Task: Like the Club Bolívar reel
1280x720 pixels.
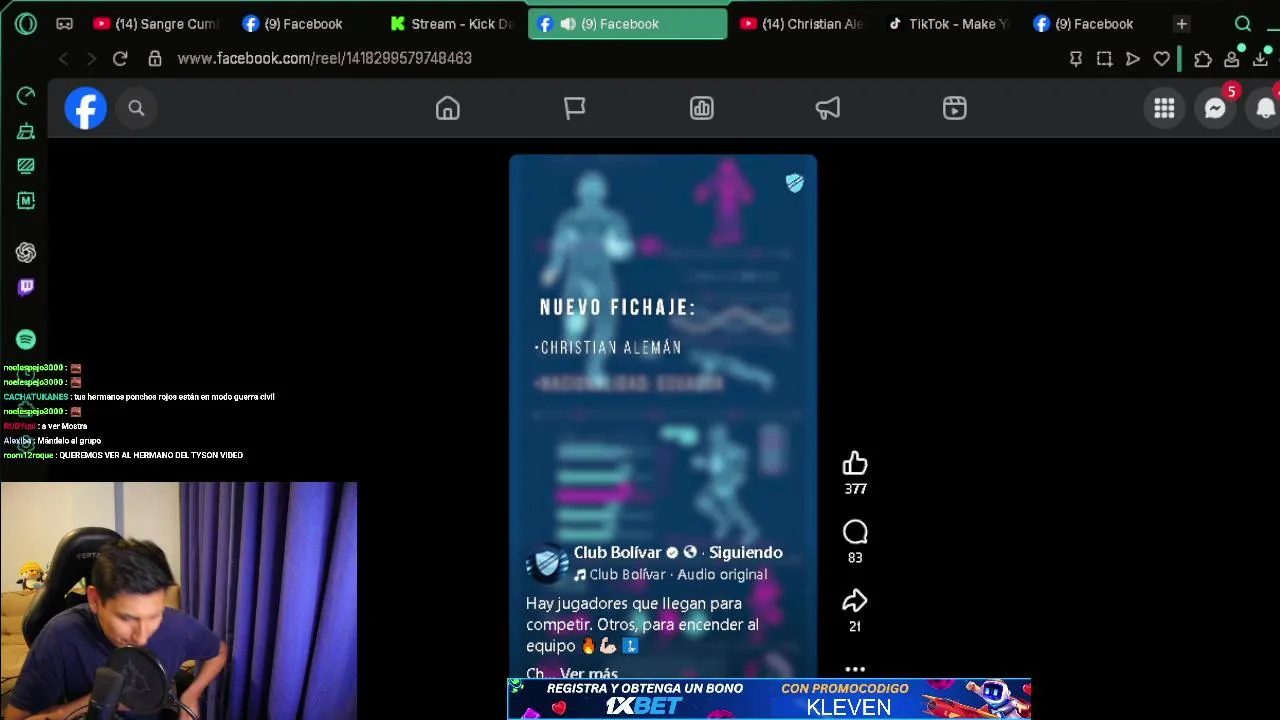Action: (x=855, y=463)
